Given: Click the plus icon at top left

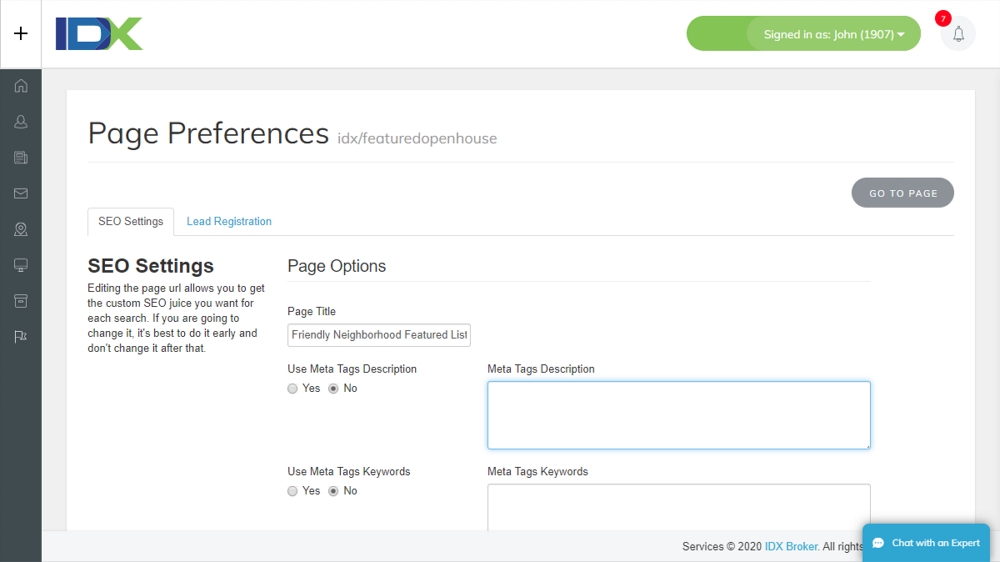Looking at the screenshot, I should [20, 33].
